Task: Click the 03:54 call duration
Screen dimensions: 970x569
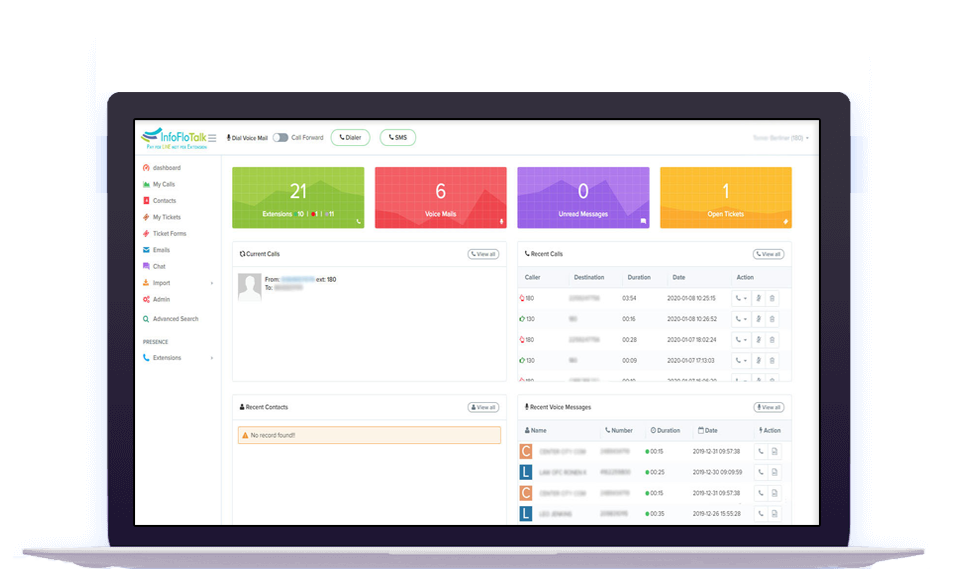Action: (x=629, y=298)
